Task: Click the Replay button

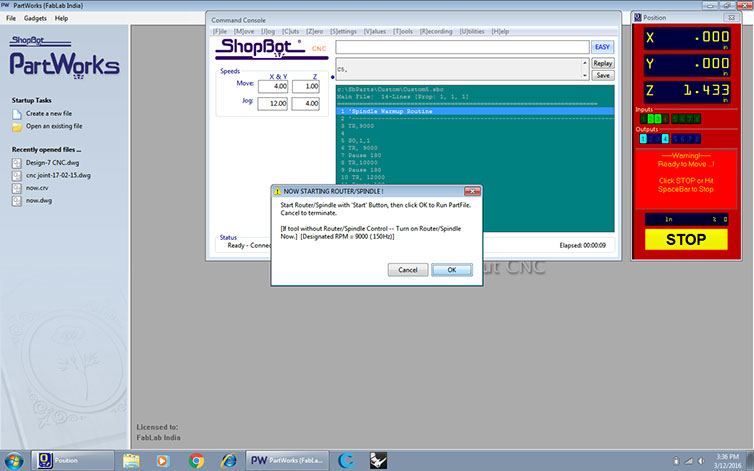Action: [x=602, y=64]
